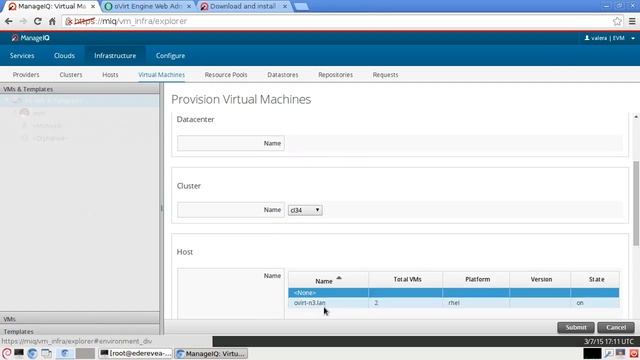Click the red icon in the system tray corner
The width and height of the screenshot is (640, 360).
(634, 353)
